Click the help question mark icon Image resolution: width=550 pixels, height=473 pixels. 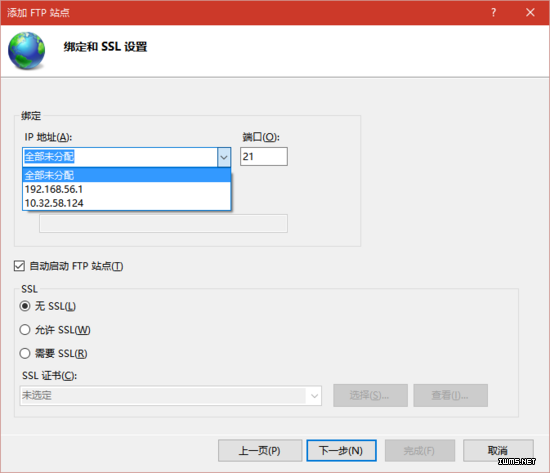(494, 13)
